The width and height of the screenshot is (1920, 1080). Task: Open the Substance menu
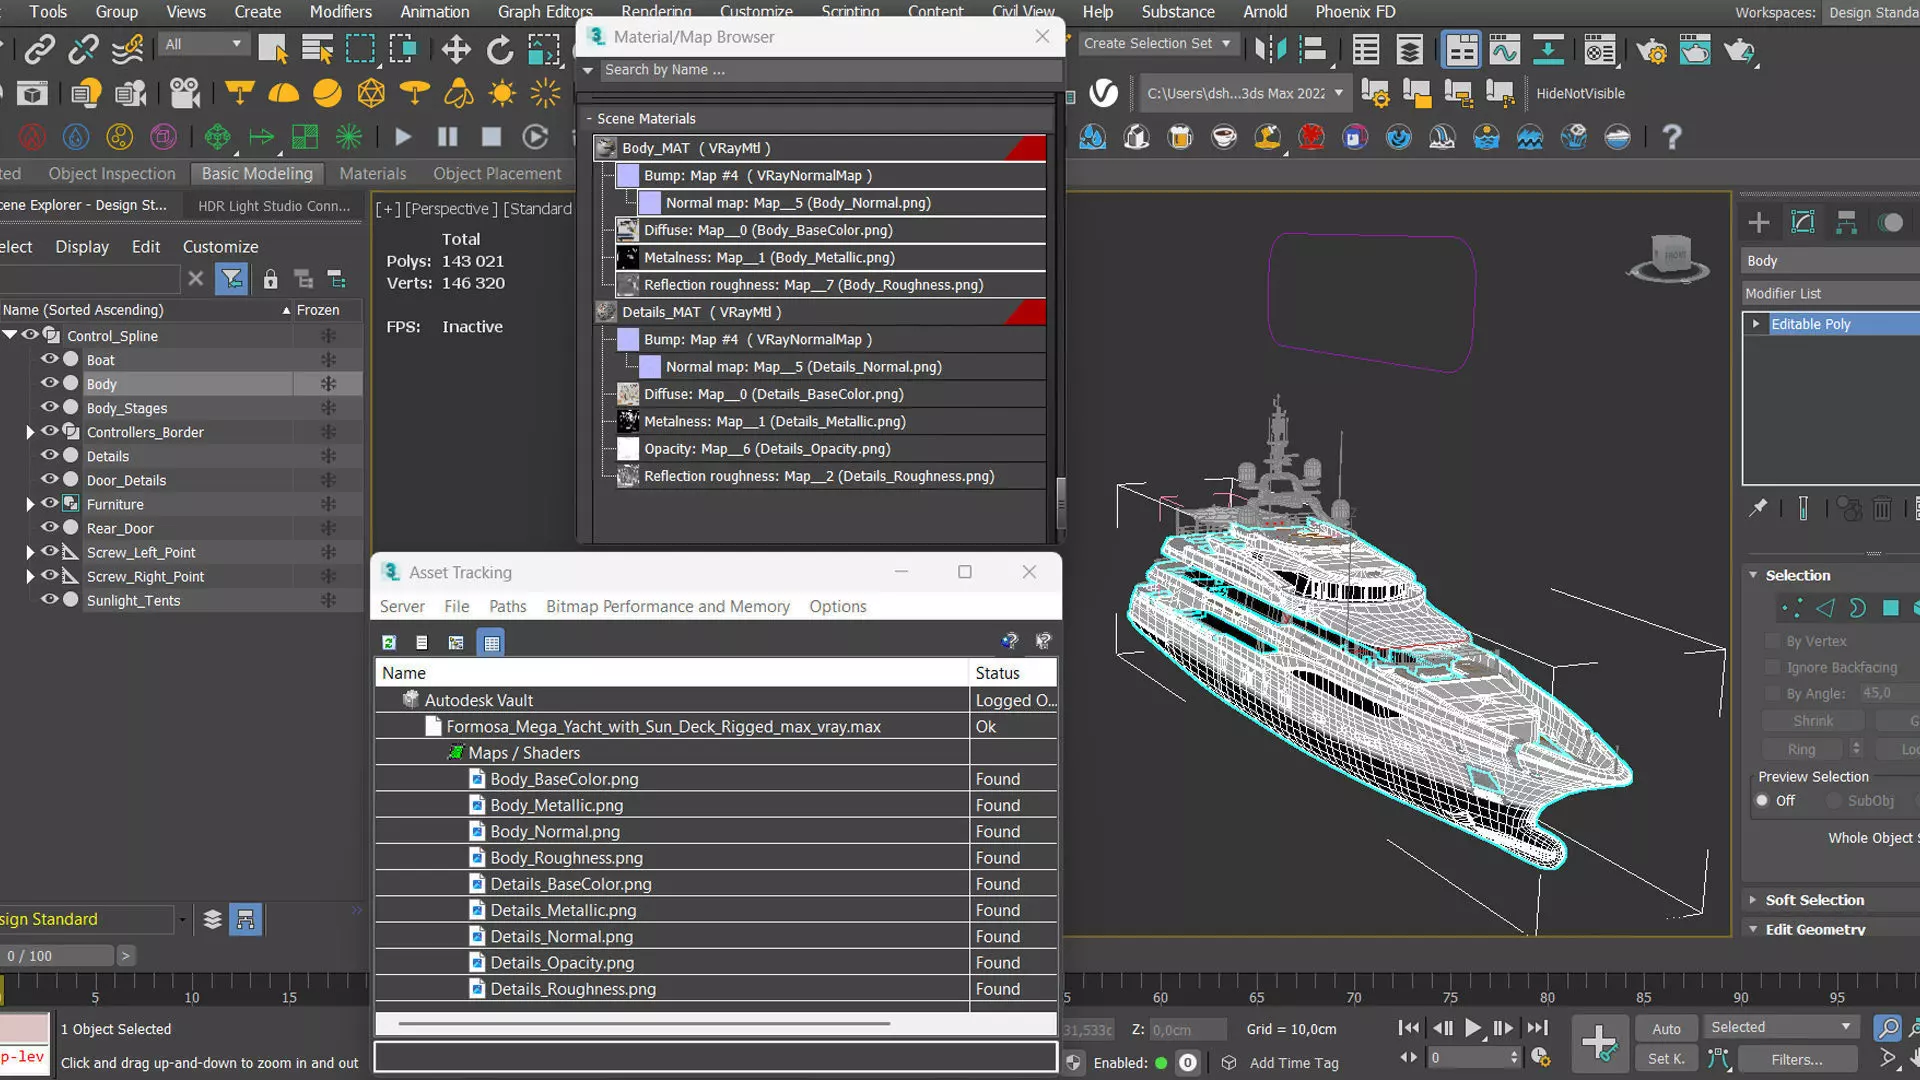pos(1178,12)
